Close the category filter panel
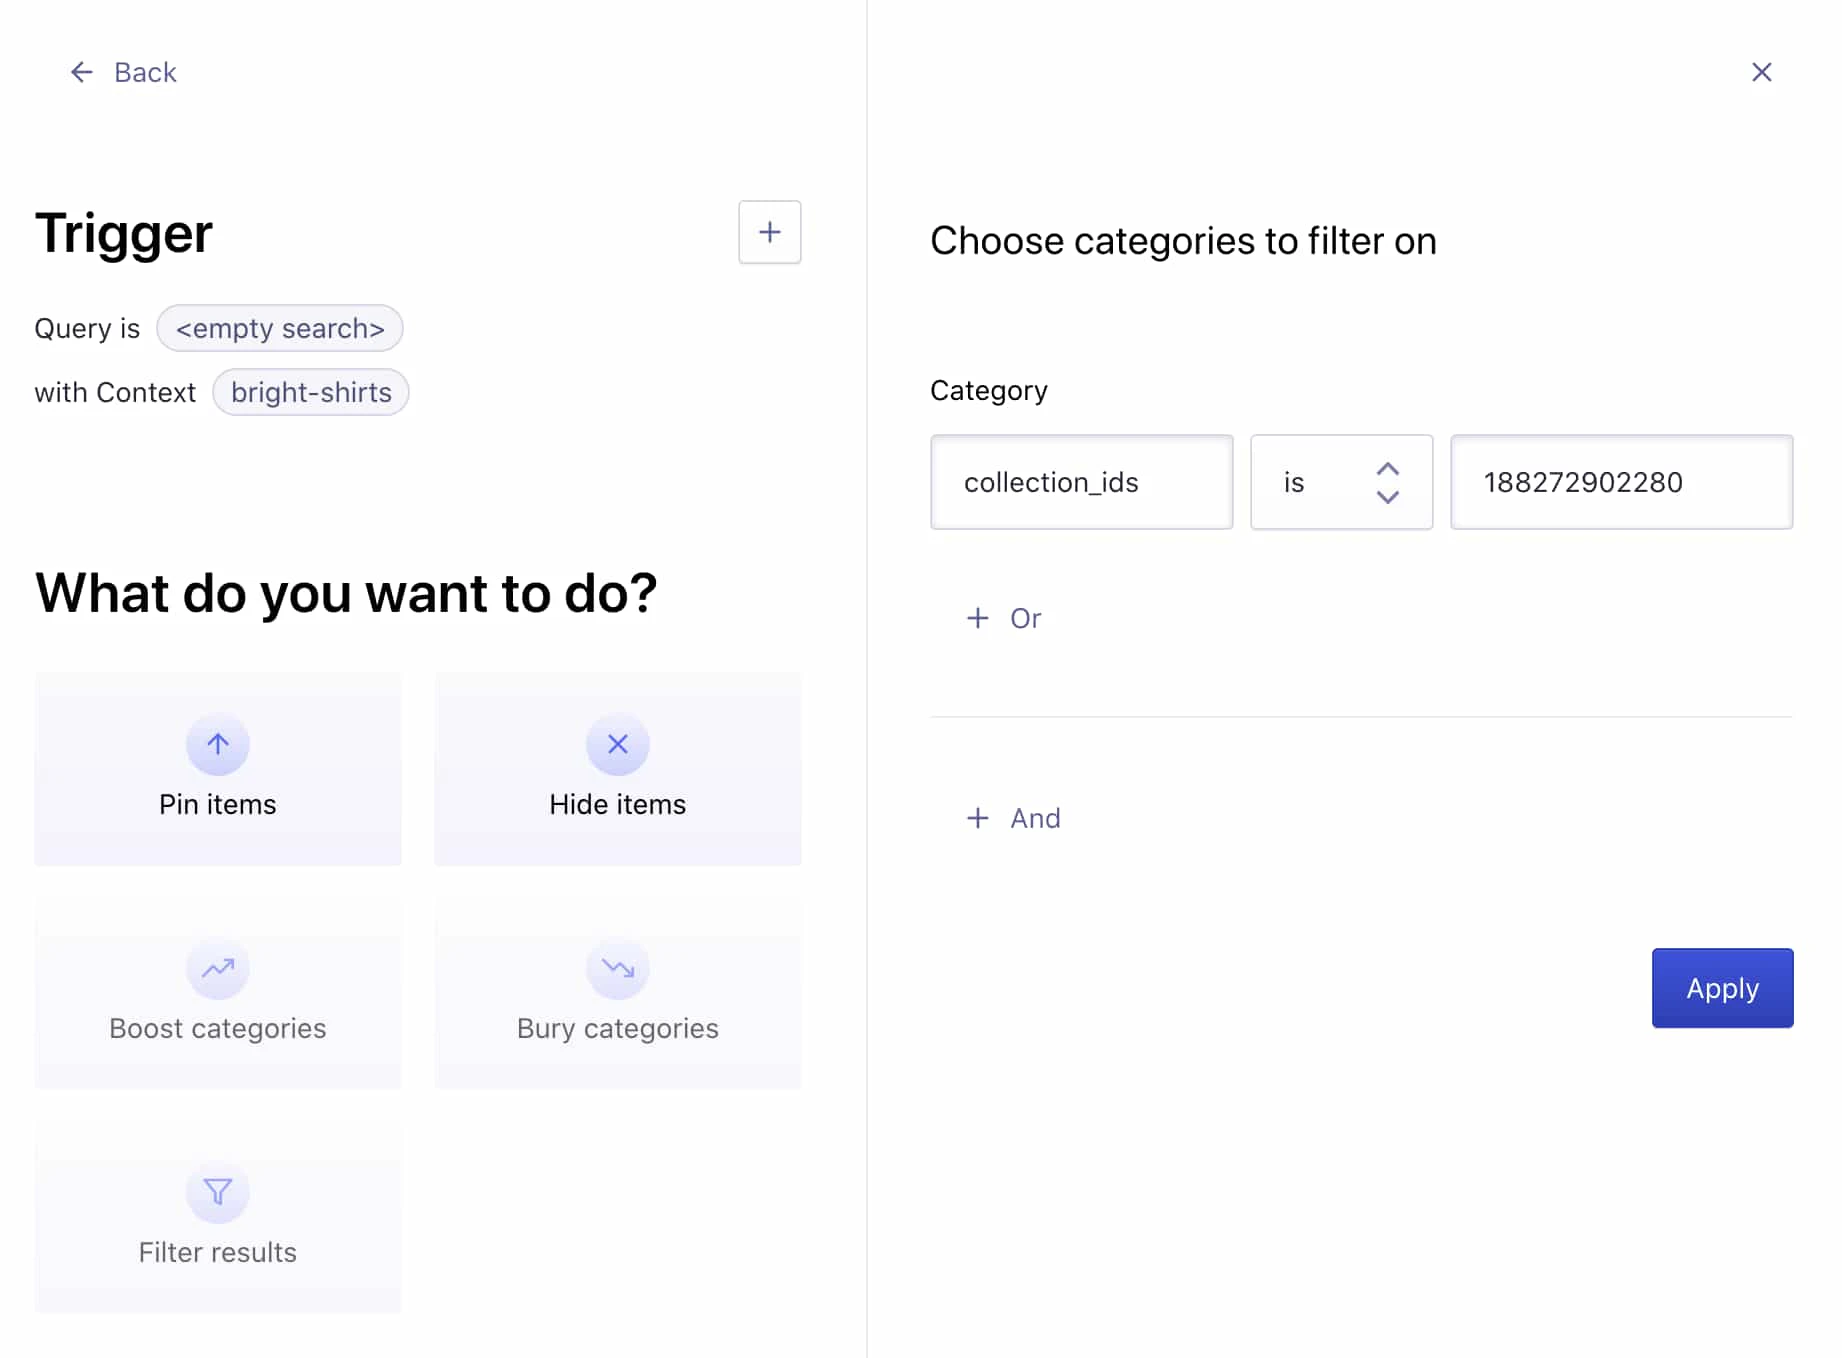The width and height of the screenshot is (1842, 1358). 1762,72
